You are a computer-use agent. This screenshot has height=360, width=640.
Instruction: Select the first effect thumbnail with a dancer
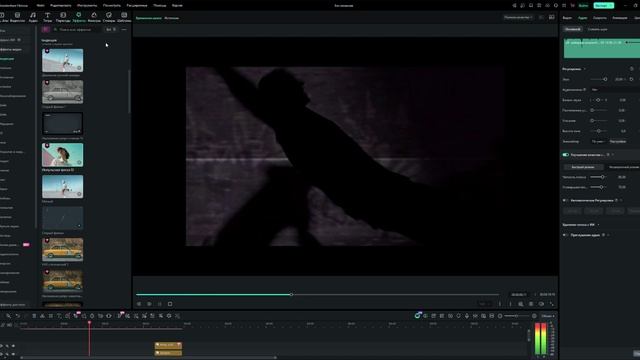point(62,60)
